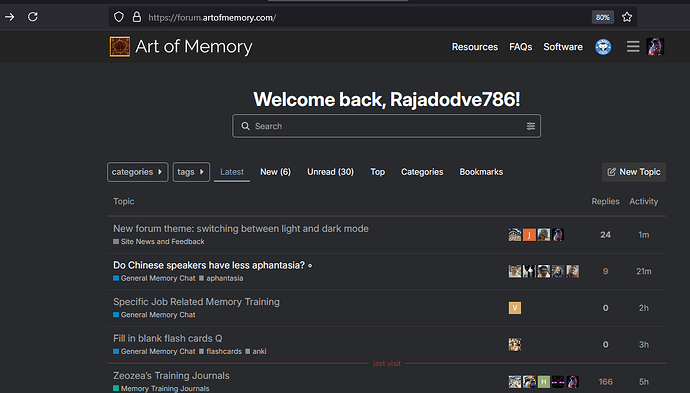Click first poster avatar in Chinese speakers topic

coord(515,271)
